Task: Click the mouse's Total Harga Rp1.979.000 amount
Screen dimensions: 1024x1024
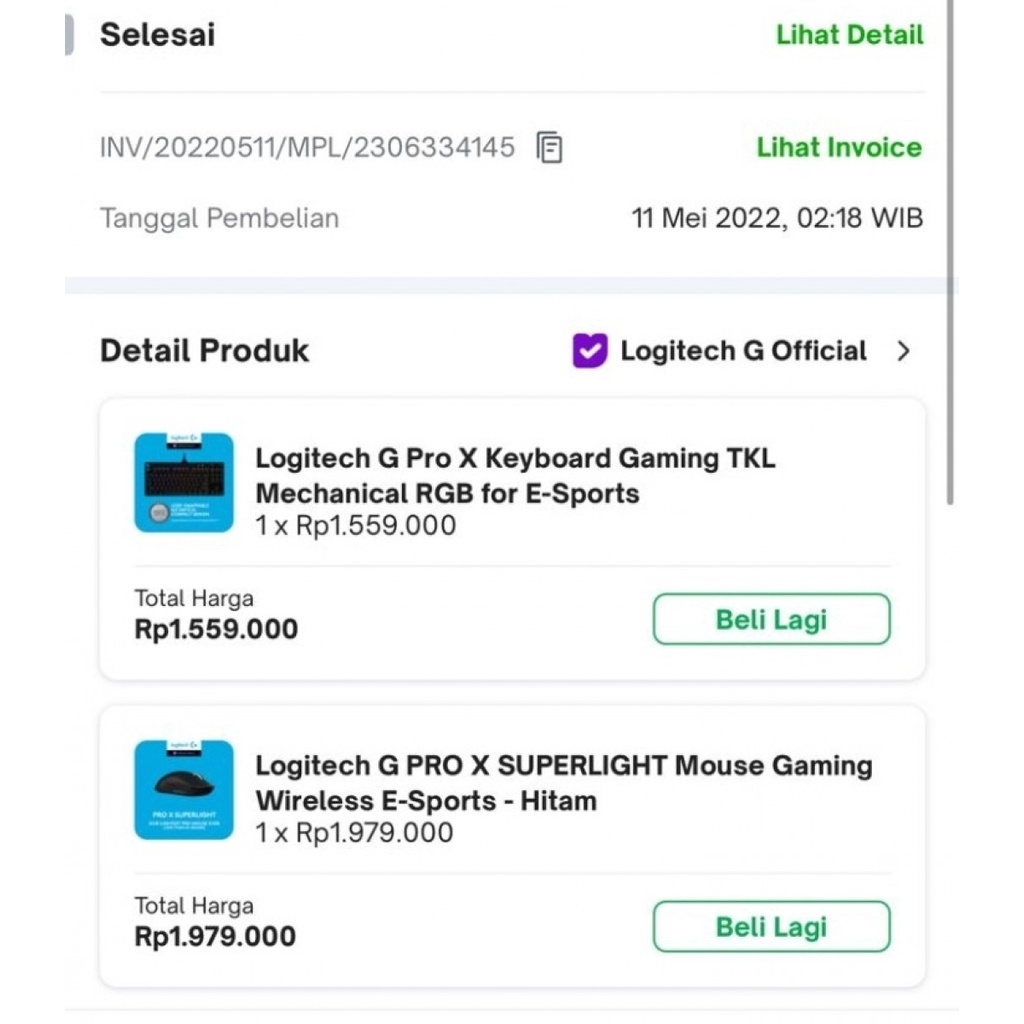Action: click(x=215, y=936)
